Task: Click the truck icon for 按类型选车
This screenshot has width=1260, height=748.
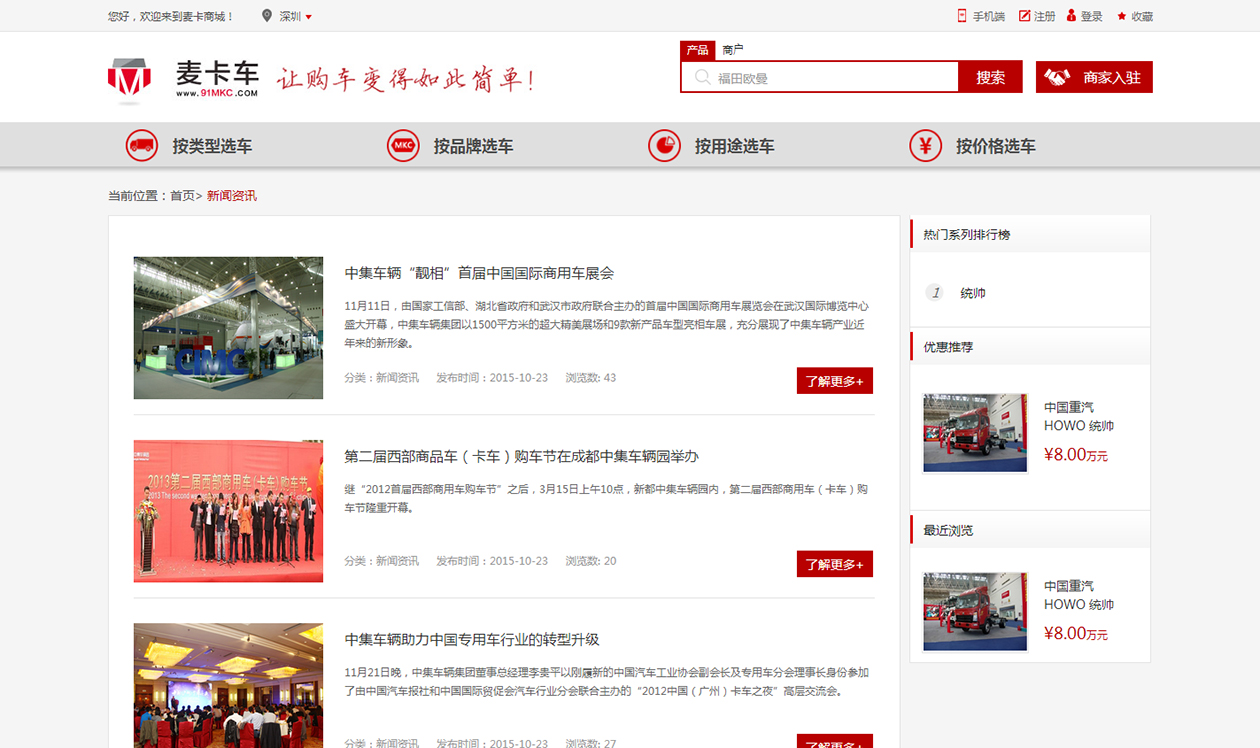Action: 142,145
